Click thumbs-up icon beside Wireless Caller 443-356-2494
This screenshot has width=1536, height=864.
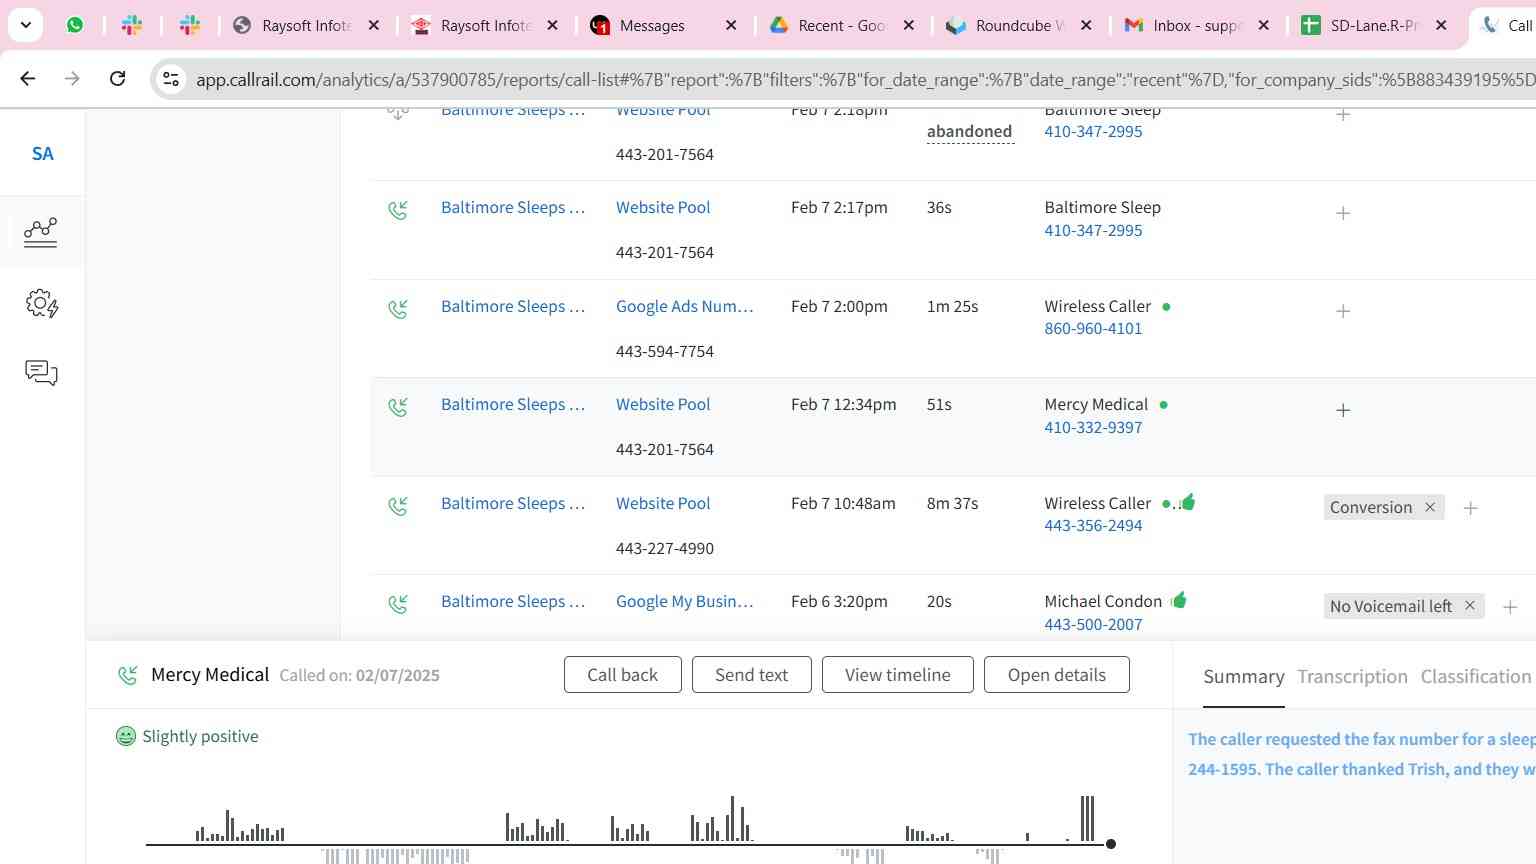click(1187, 502)
